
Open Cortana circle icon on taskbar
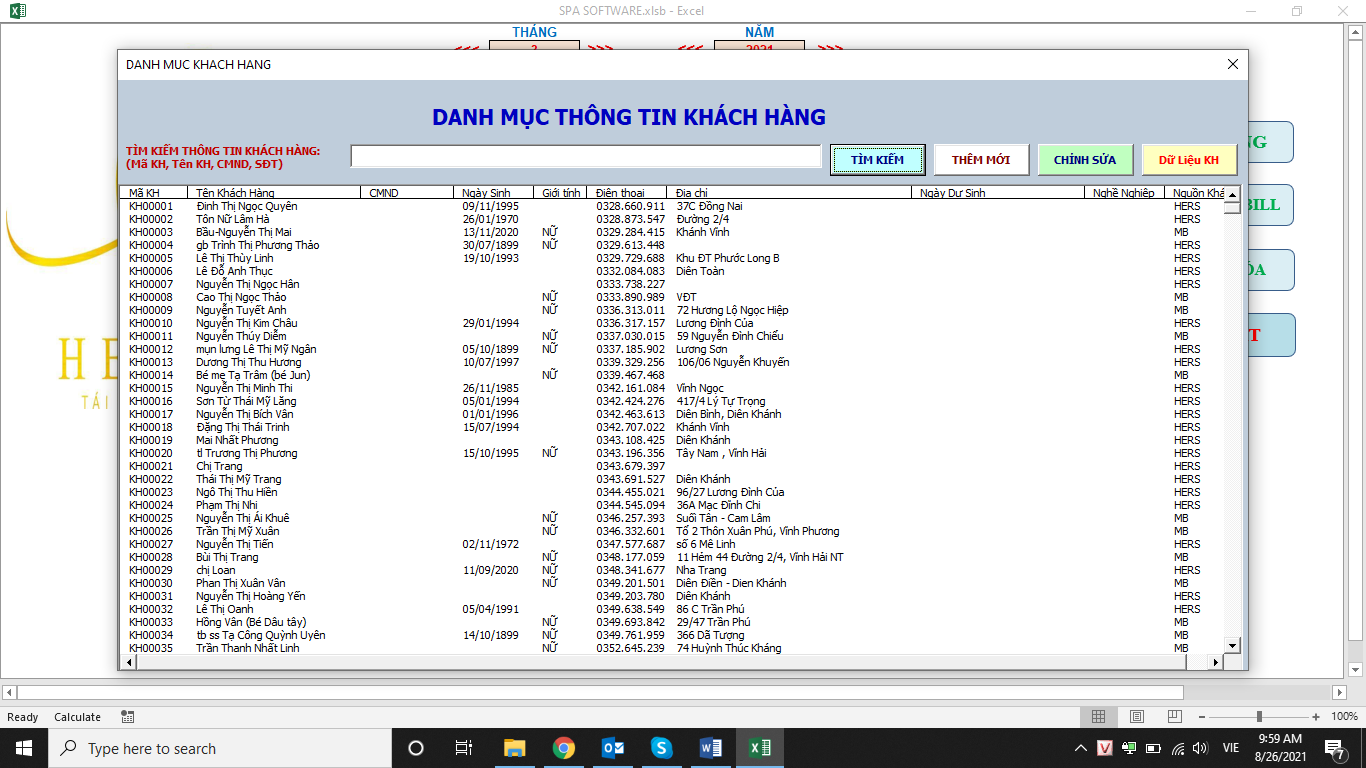tap(416, 748)
